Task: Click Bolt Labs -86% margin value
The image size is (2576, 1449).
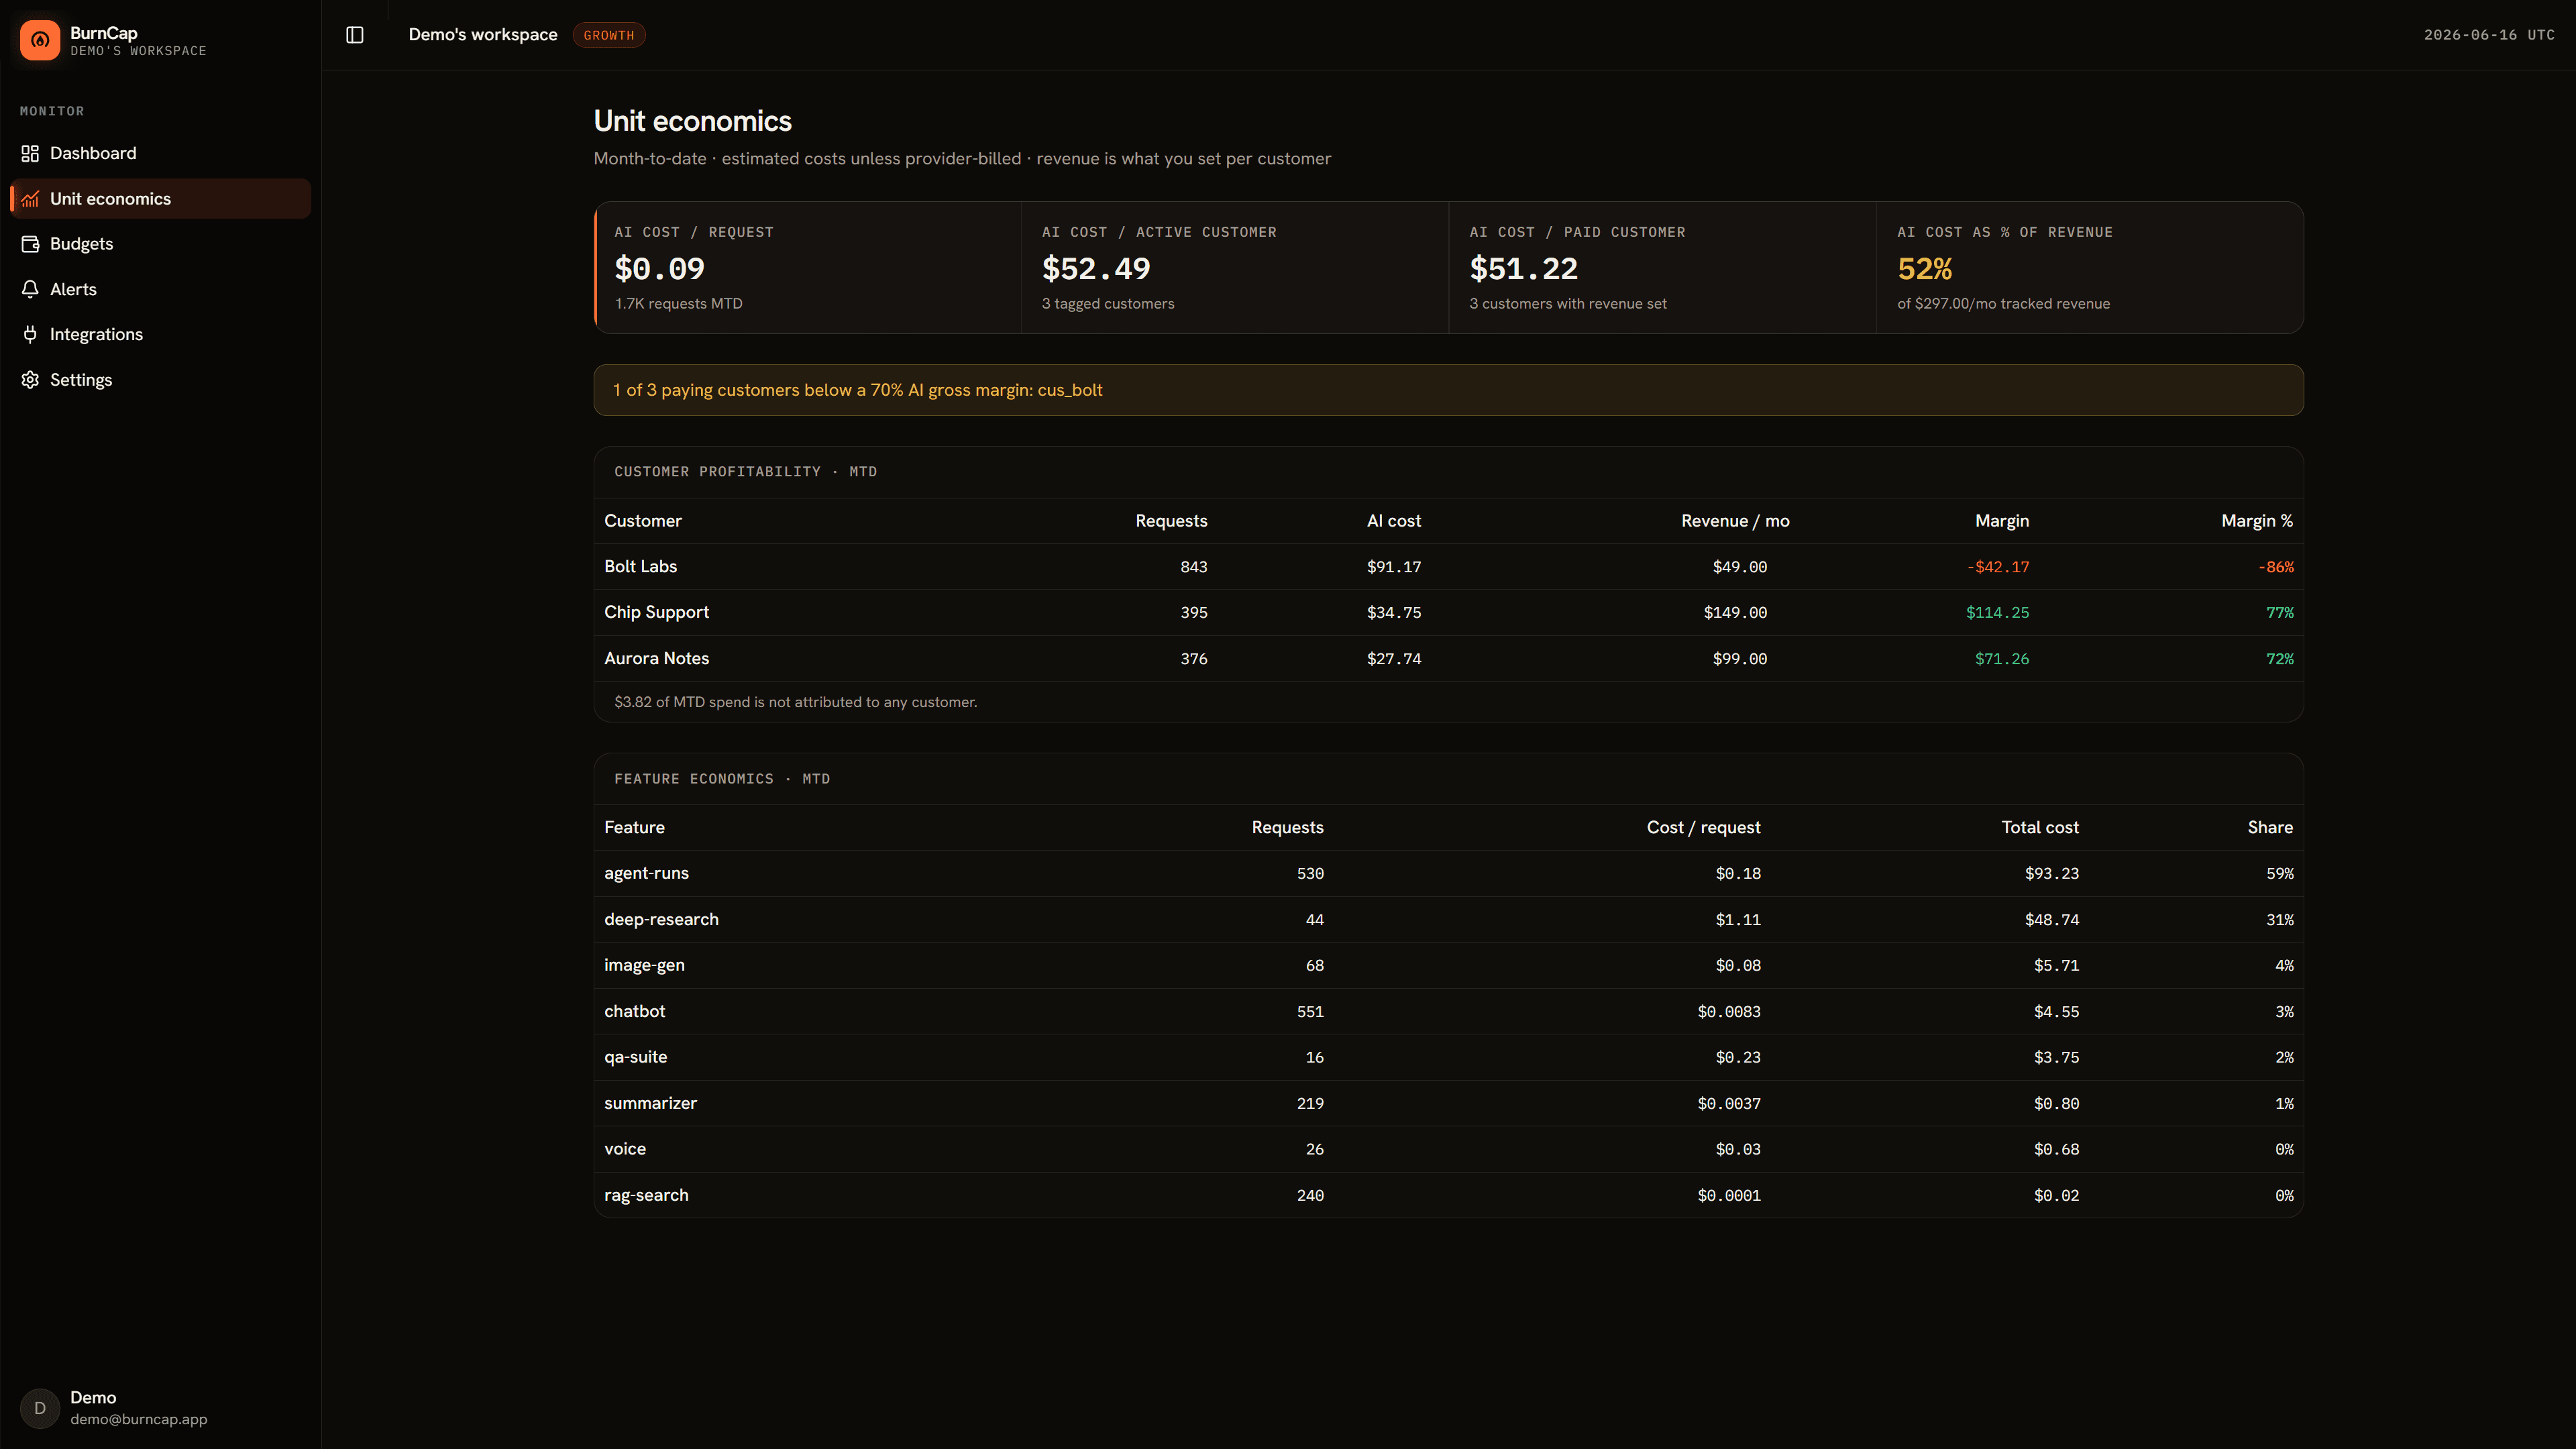Action: pos(2276,567)
